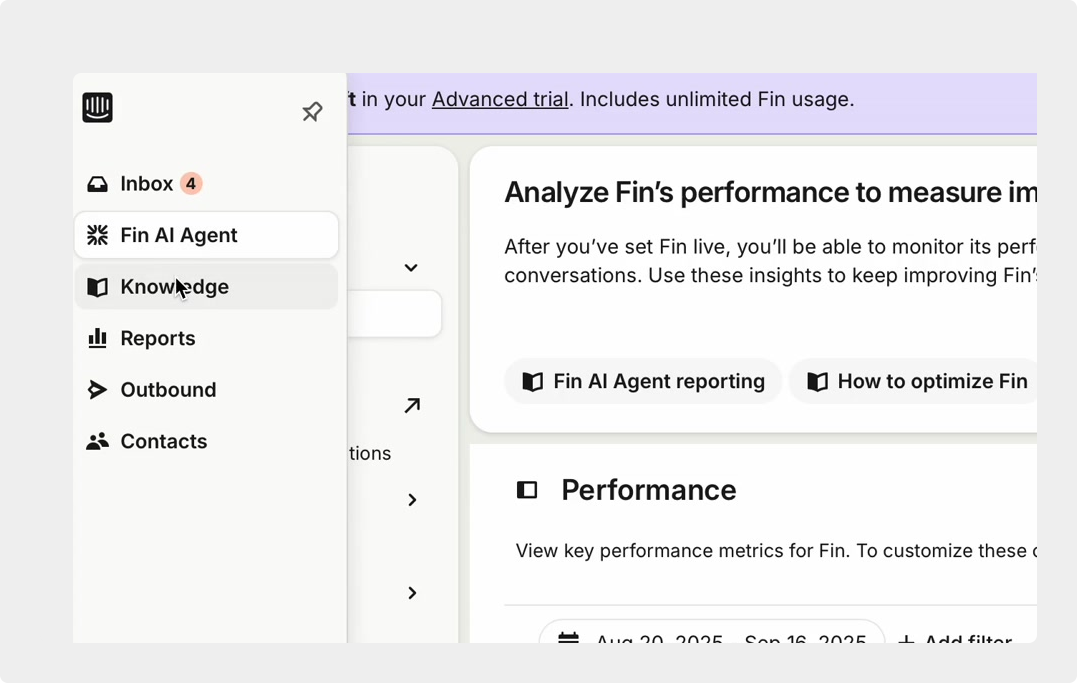The width and height of the screenshot is (1077, 683).
Task: Click the Inbox unread count badge
Action: (191, 184)
